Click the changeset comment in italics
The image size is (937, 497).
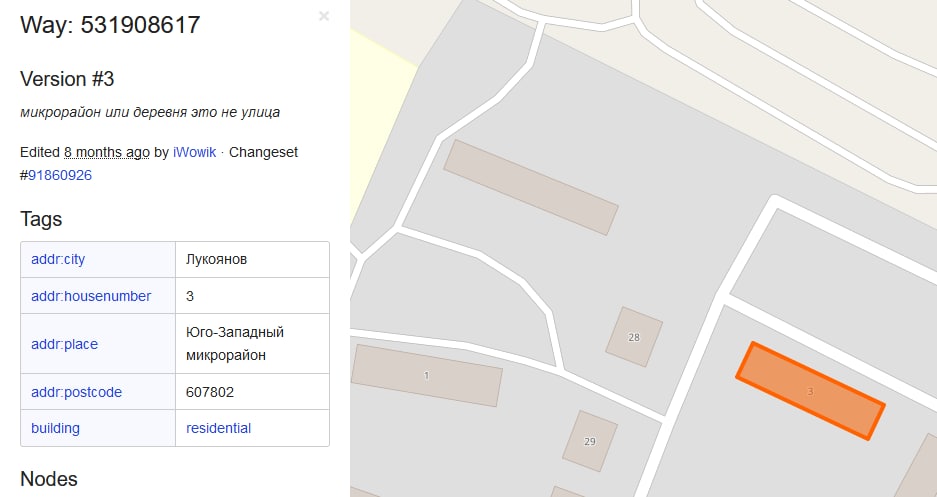coord(150,112)
